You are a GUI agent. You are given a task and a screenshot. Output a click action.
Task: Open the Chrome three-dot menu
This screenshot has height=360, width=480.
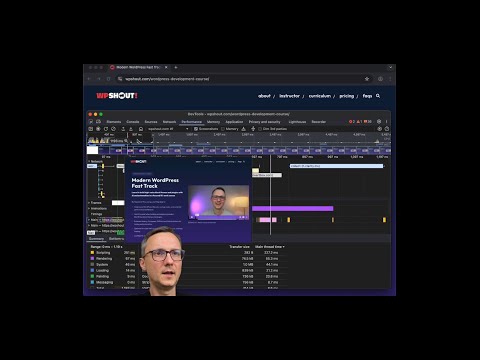390,79
